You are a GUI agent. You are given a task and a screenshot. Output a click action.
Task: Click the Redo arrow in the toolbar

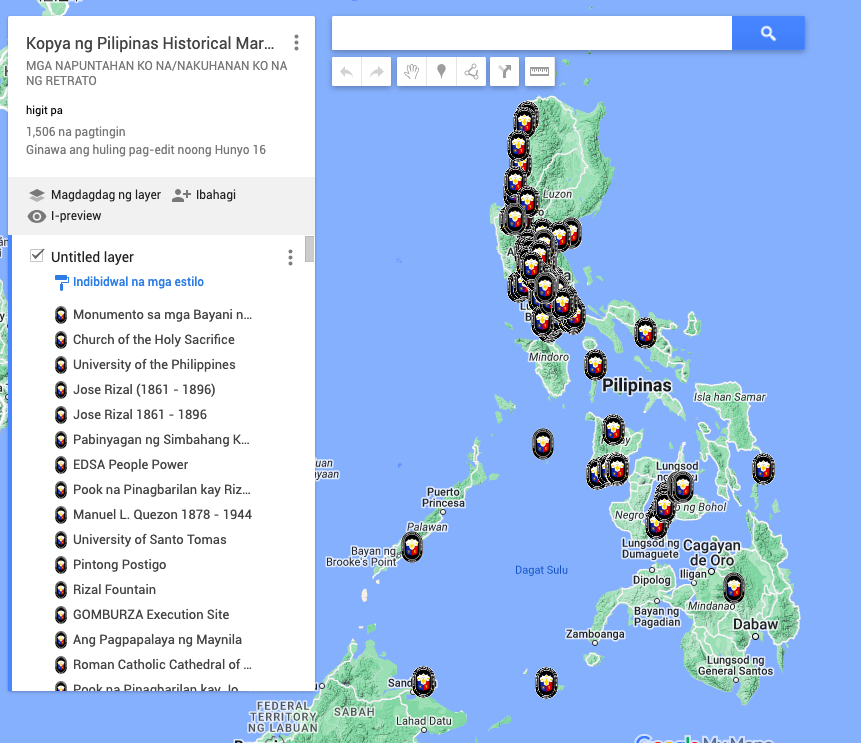click(x=377, y=71)
